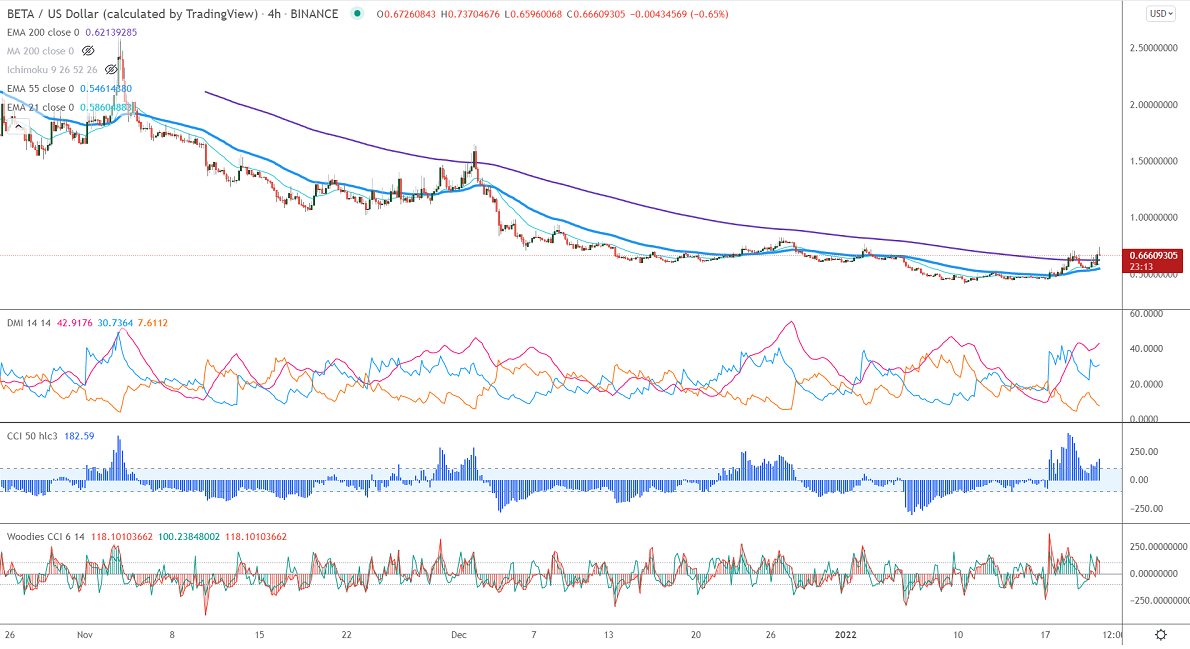The image size is (1190, 649).
Task: Select the MA 200 close indicator label
Action: (40, 51)
